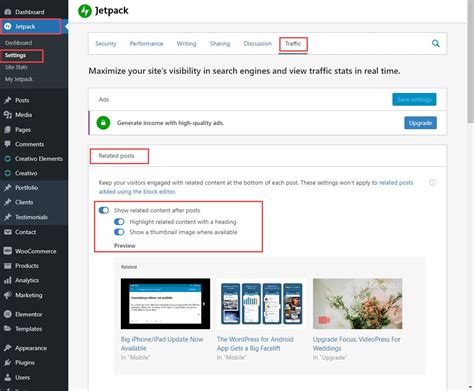This screenshot has height=391, width=474.
Task: Click the Save settings button
Action: click(414, 99)
